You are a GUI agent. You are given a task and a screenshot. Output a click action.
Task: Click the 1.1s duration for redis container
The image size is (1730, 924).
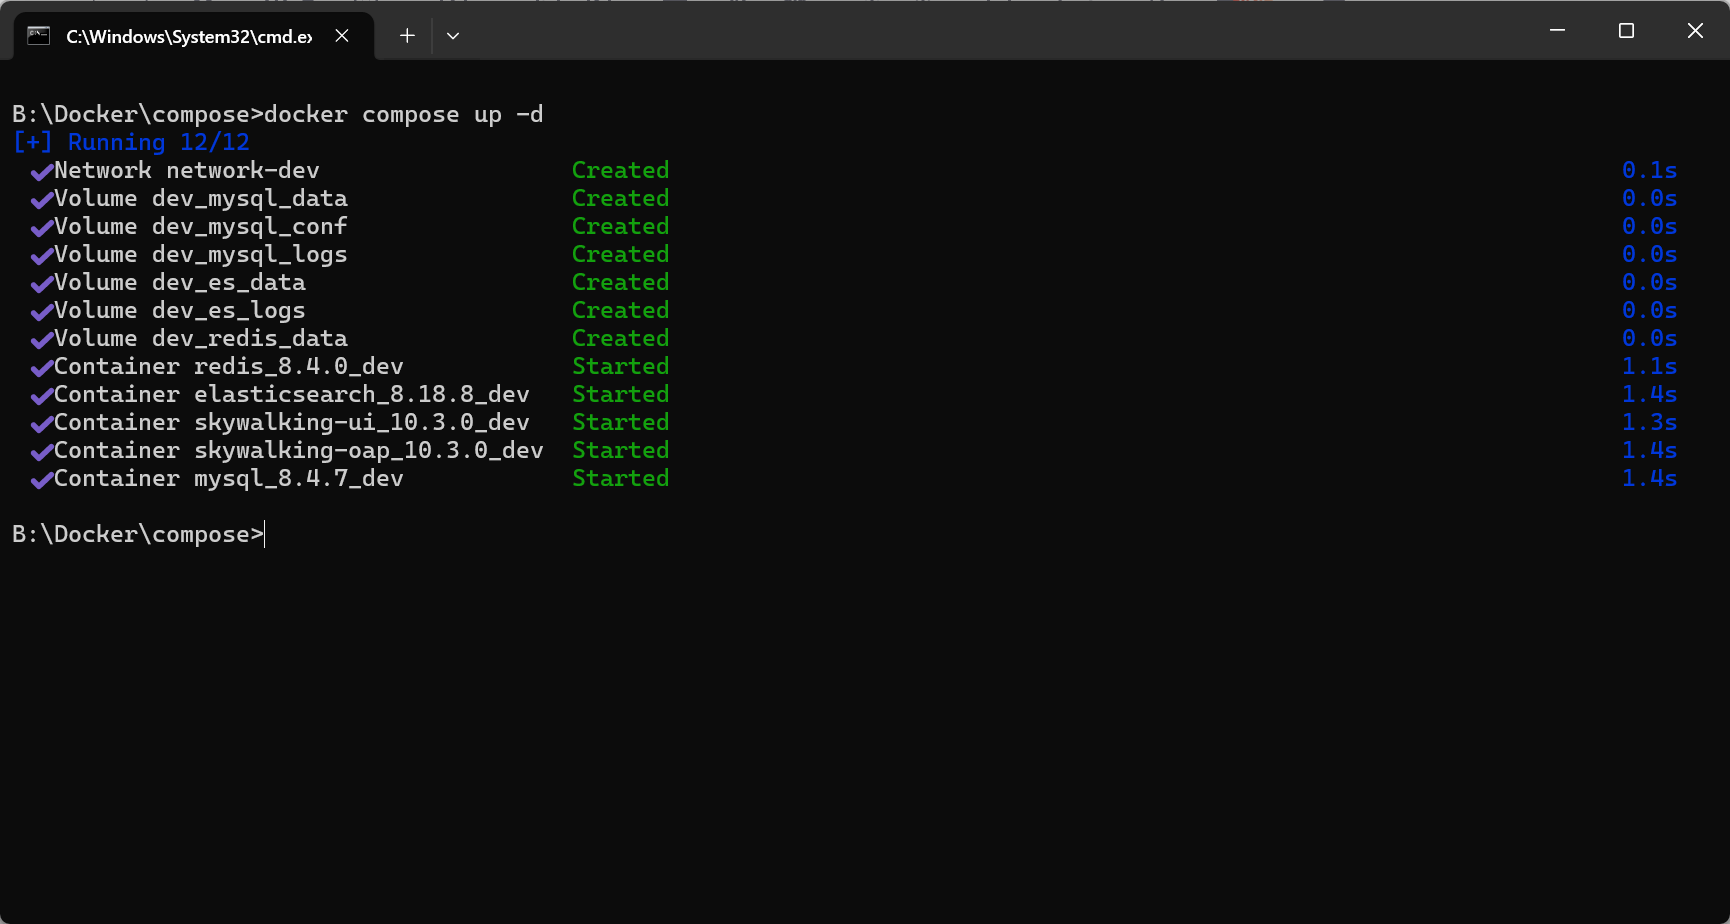[x=1649, y=366]
